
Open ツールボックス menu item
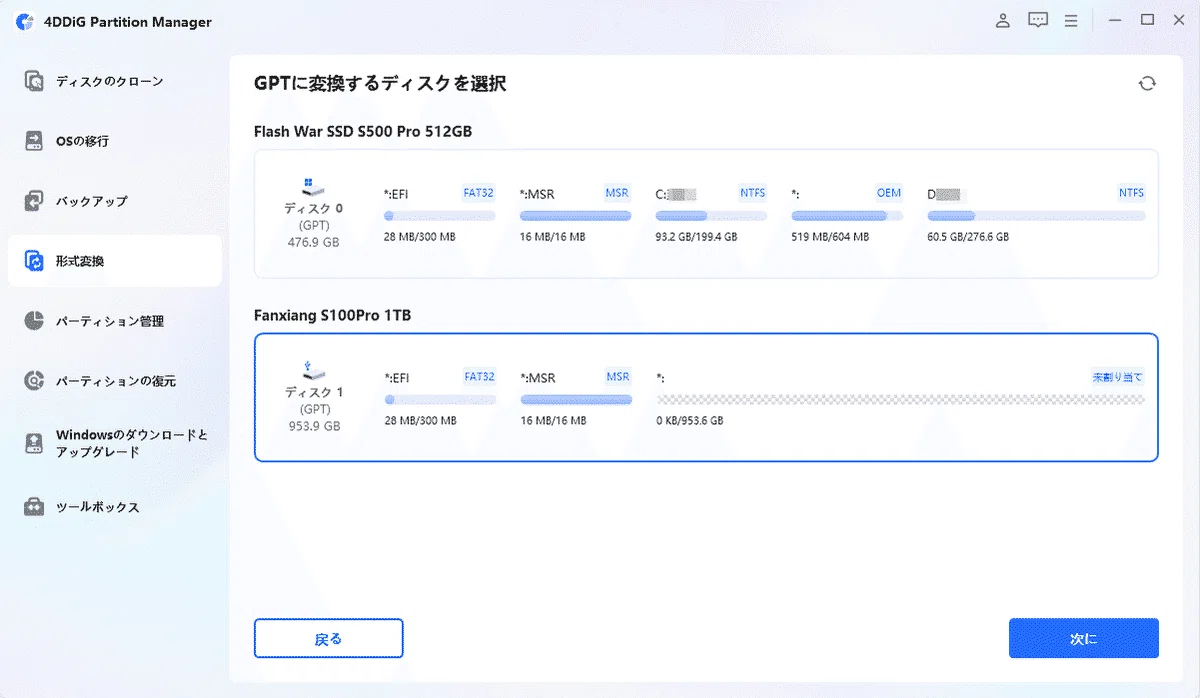point(115,507)
